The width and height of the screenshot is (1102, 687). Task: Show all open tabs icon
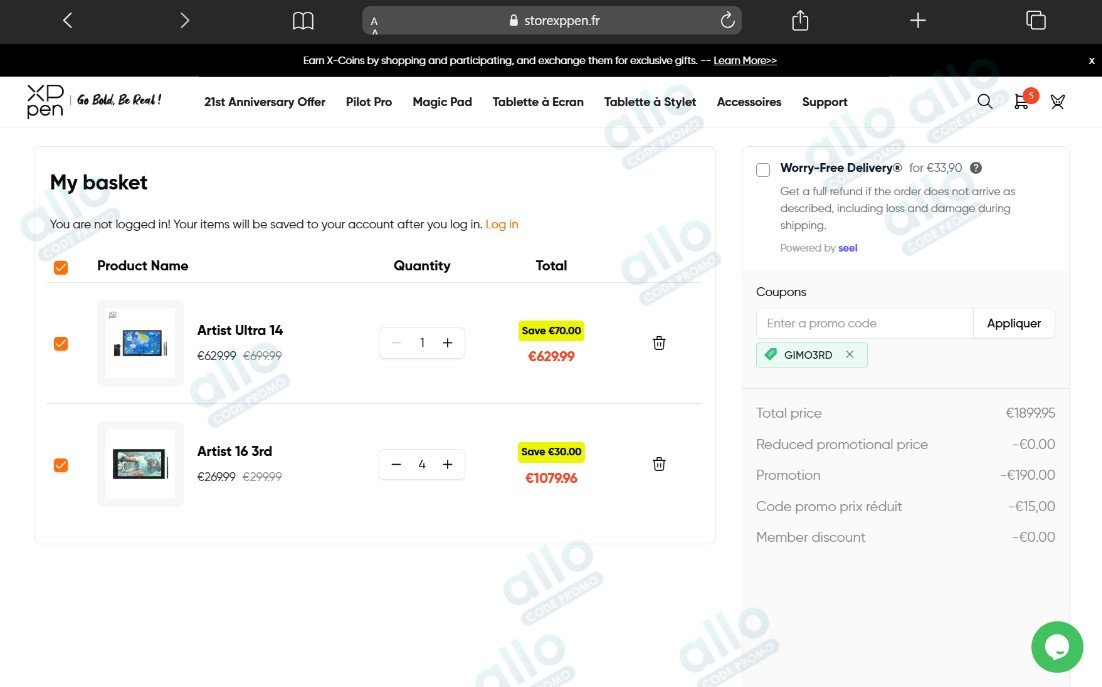coord(1036,20)
